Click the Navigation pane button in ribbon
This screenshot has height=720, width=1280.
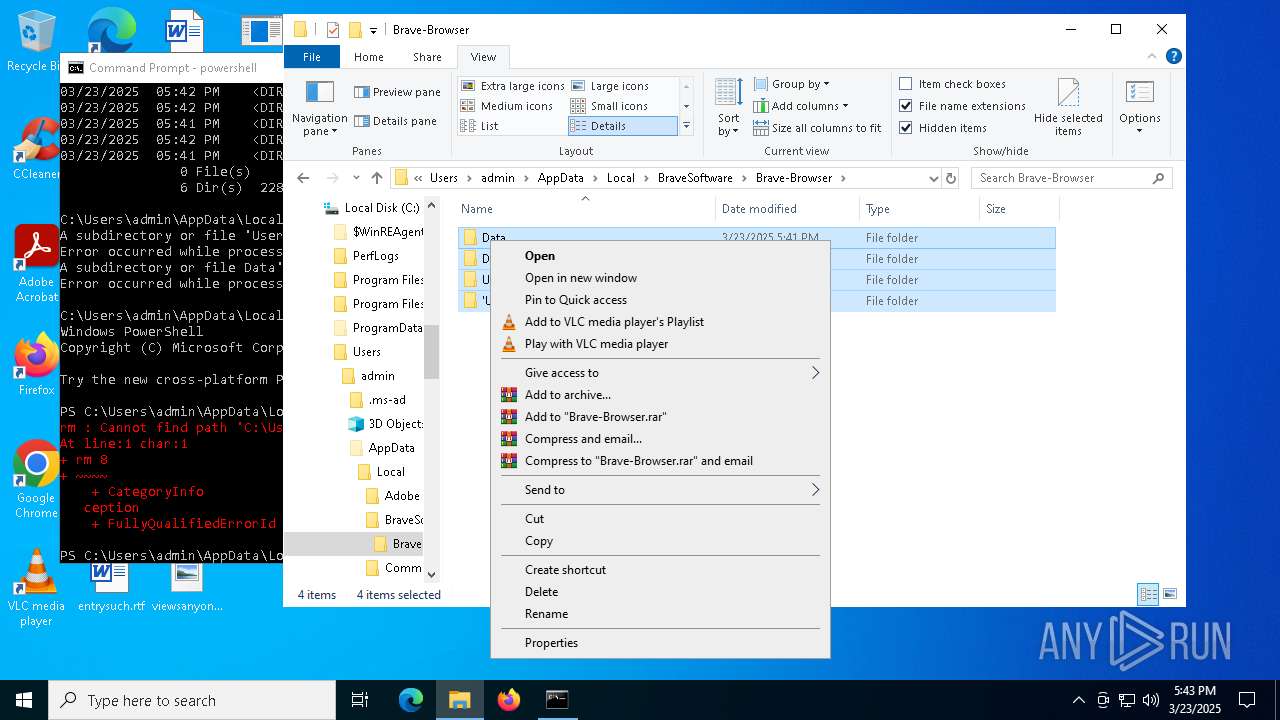tap(320, 108)
